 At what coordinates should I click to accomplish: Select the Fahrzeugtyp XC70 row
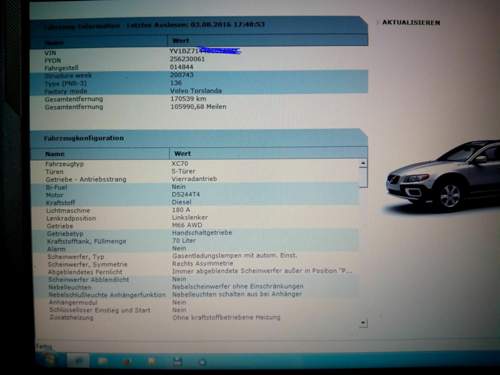(195, 164)
